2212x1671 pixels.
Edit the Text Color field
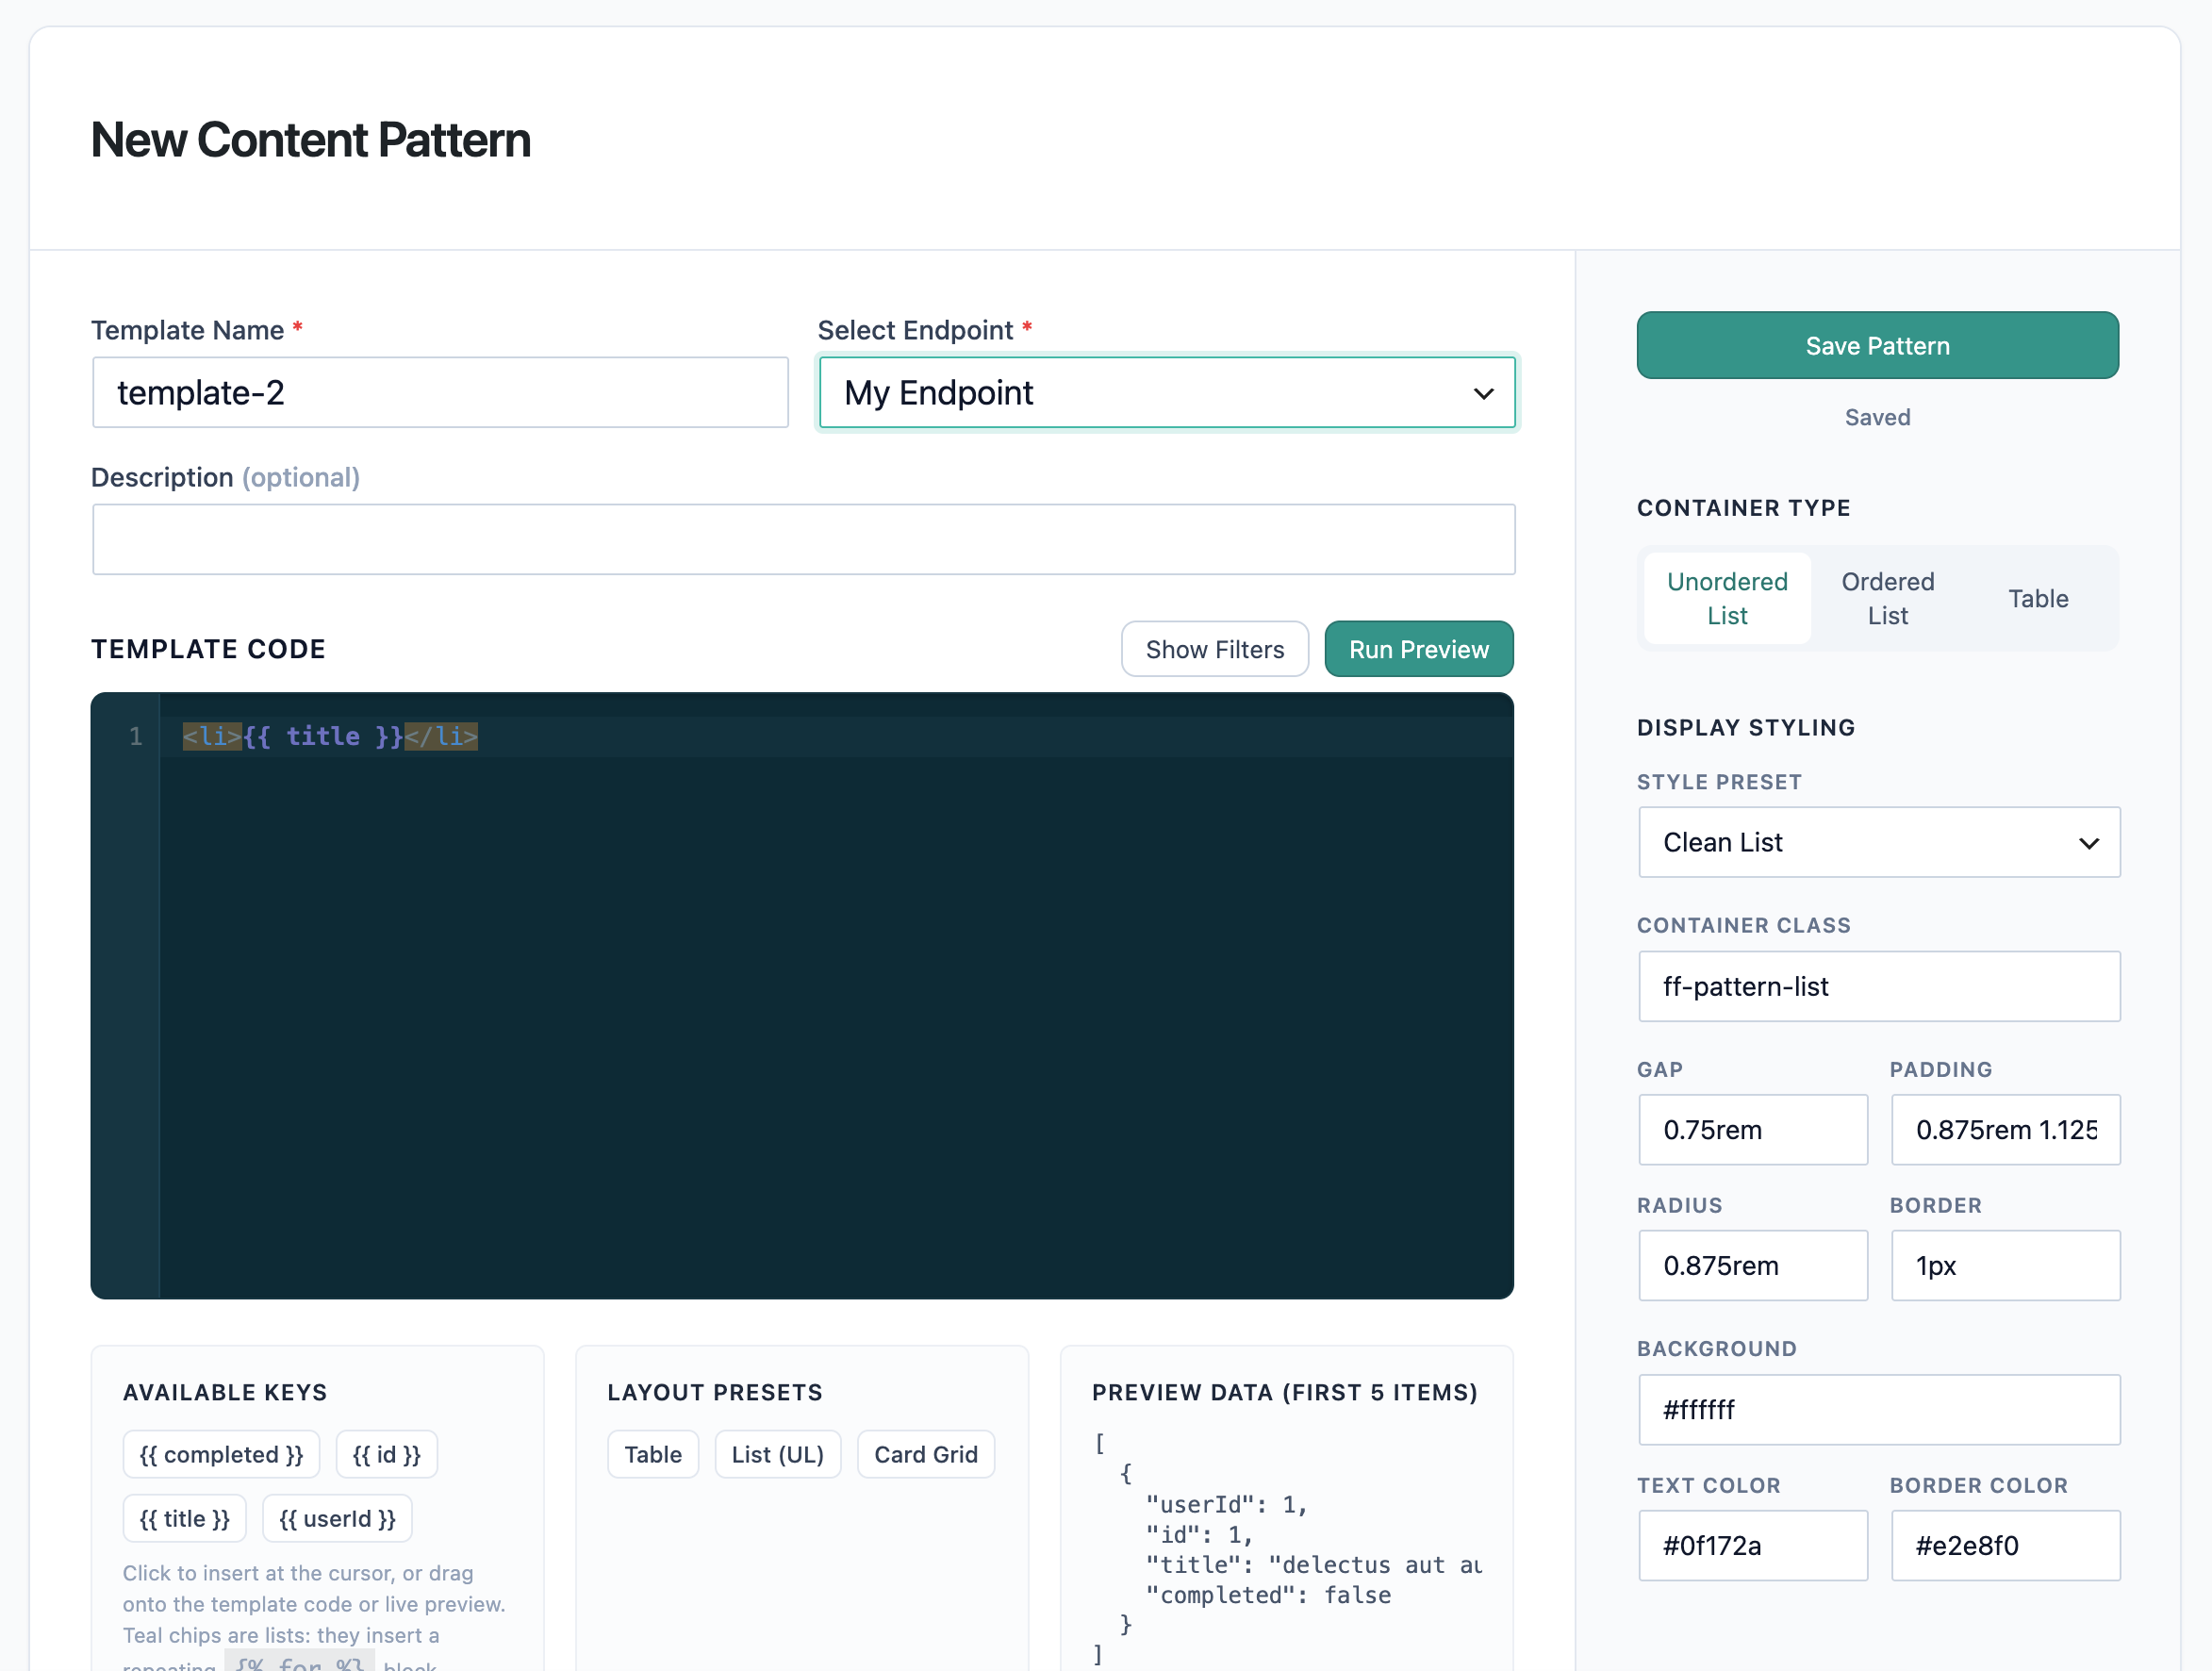[x=1752, y=1545]
